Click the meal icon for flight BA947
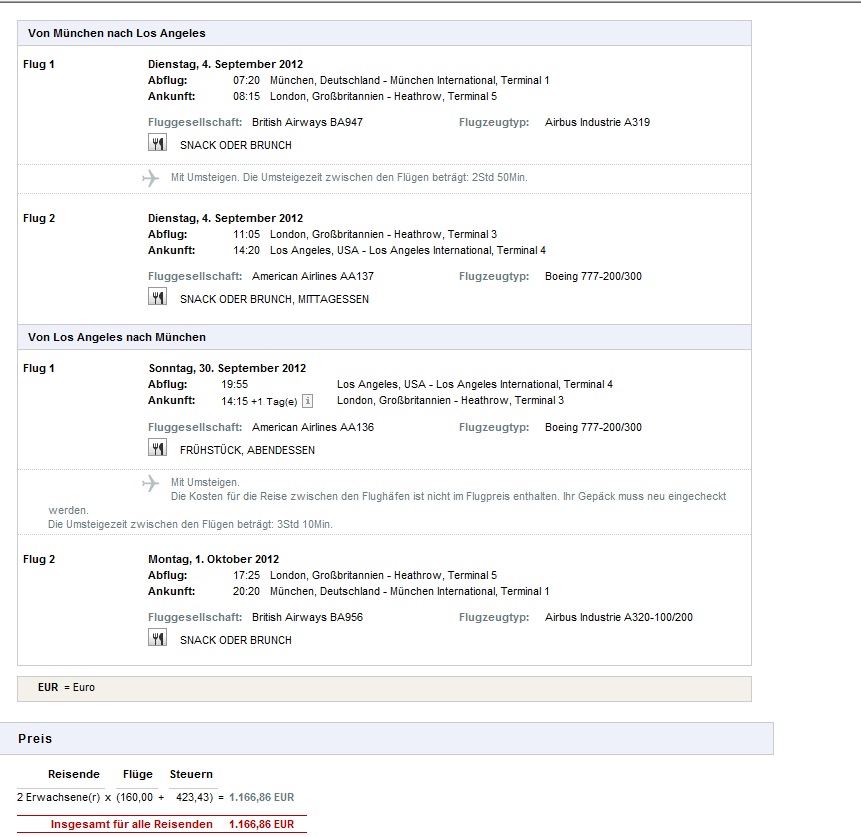 click(x=157, y=144)
